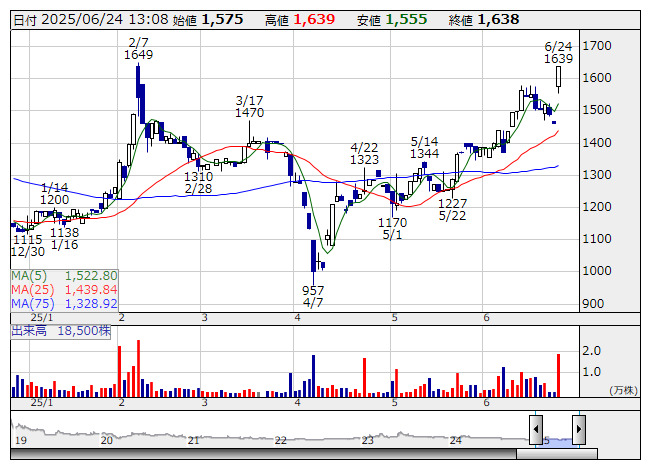
Task: Click year 22 on overview timeline
Action: click(x=281, y=440)
